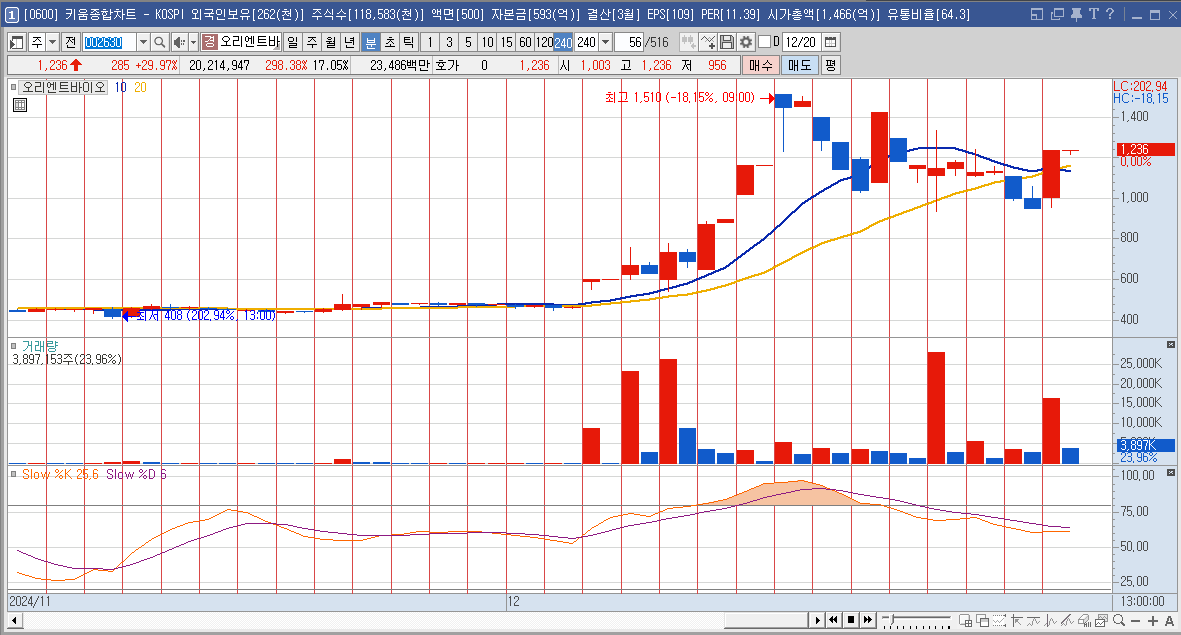
Task: Click the overlapping windows icon in bottom toolbar
Action: [982, 621]
